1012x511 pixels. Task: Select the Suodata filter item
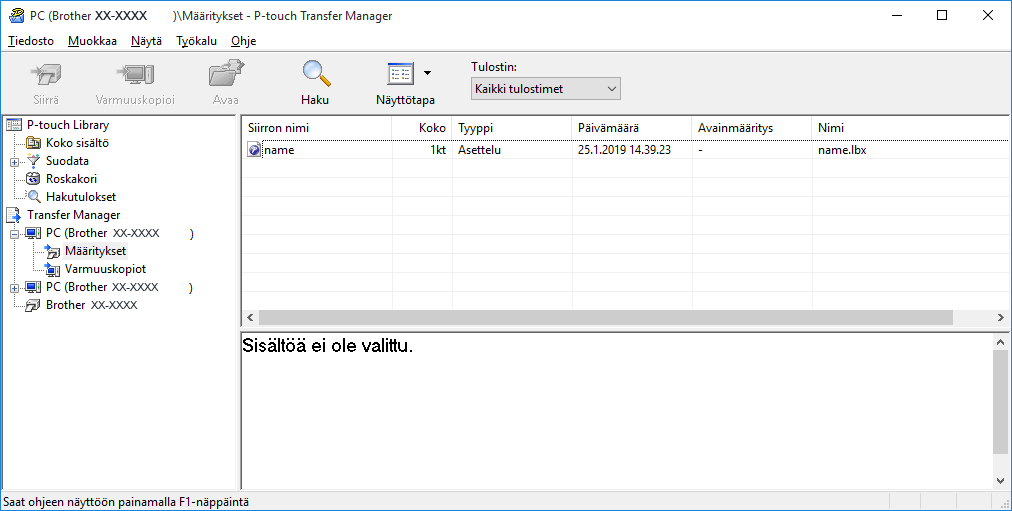click(x=67, y=161)
